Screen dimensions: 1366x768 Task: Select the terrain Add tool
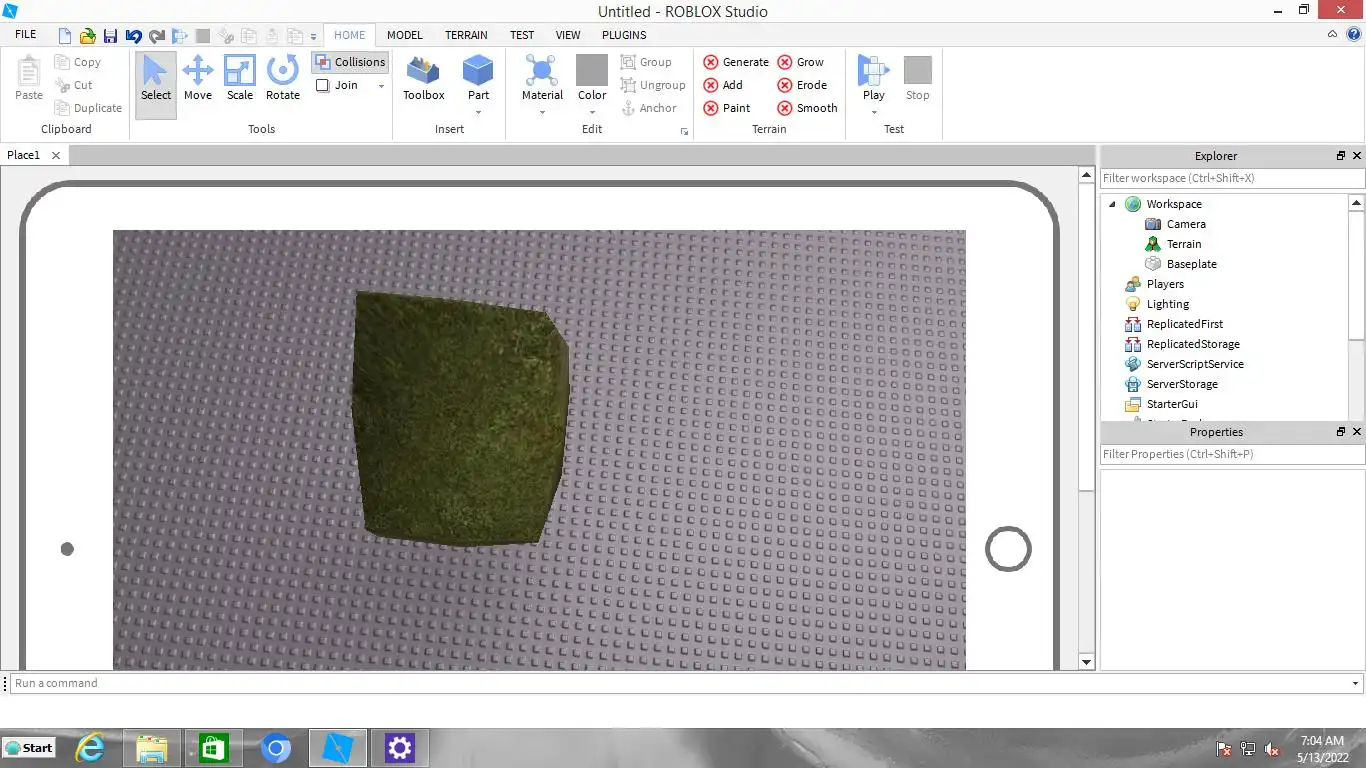pos(723,85)
